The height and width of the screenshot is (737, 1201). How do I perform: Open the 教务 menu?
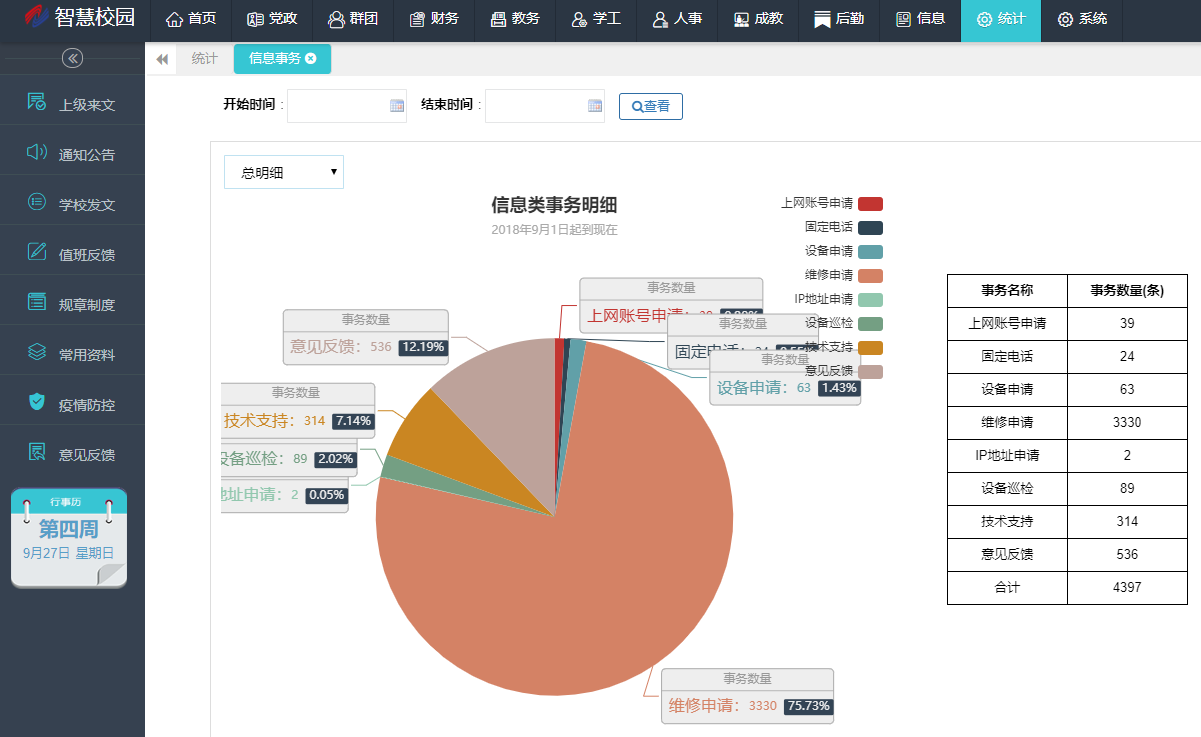(x=515, y=19)
